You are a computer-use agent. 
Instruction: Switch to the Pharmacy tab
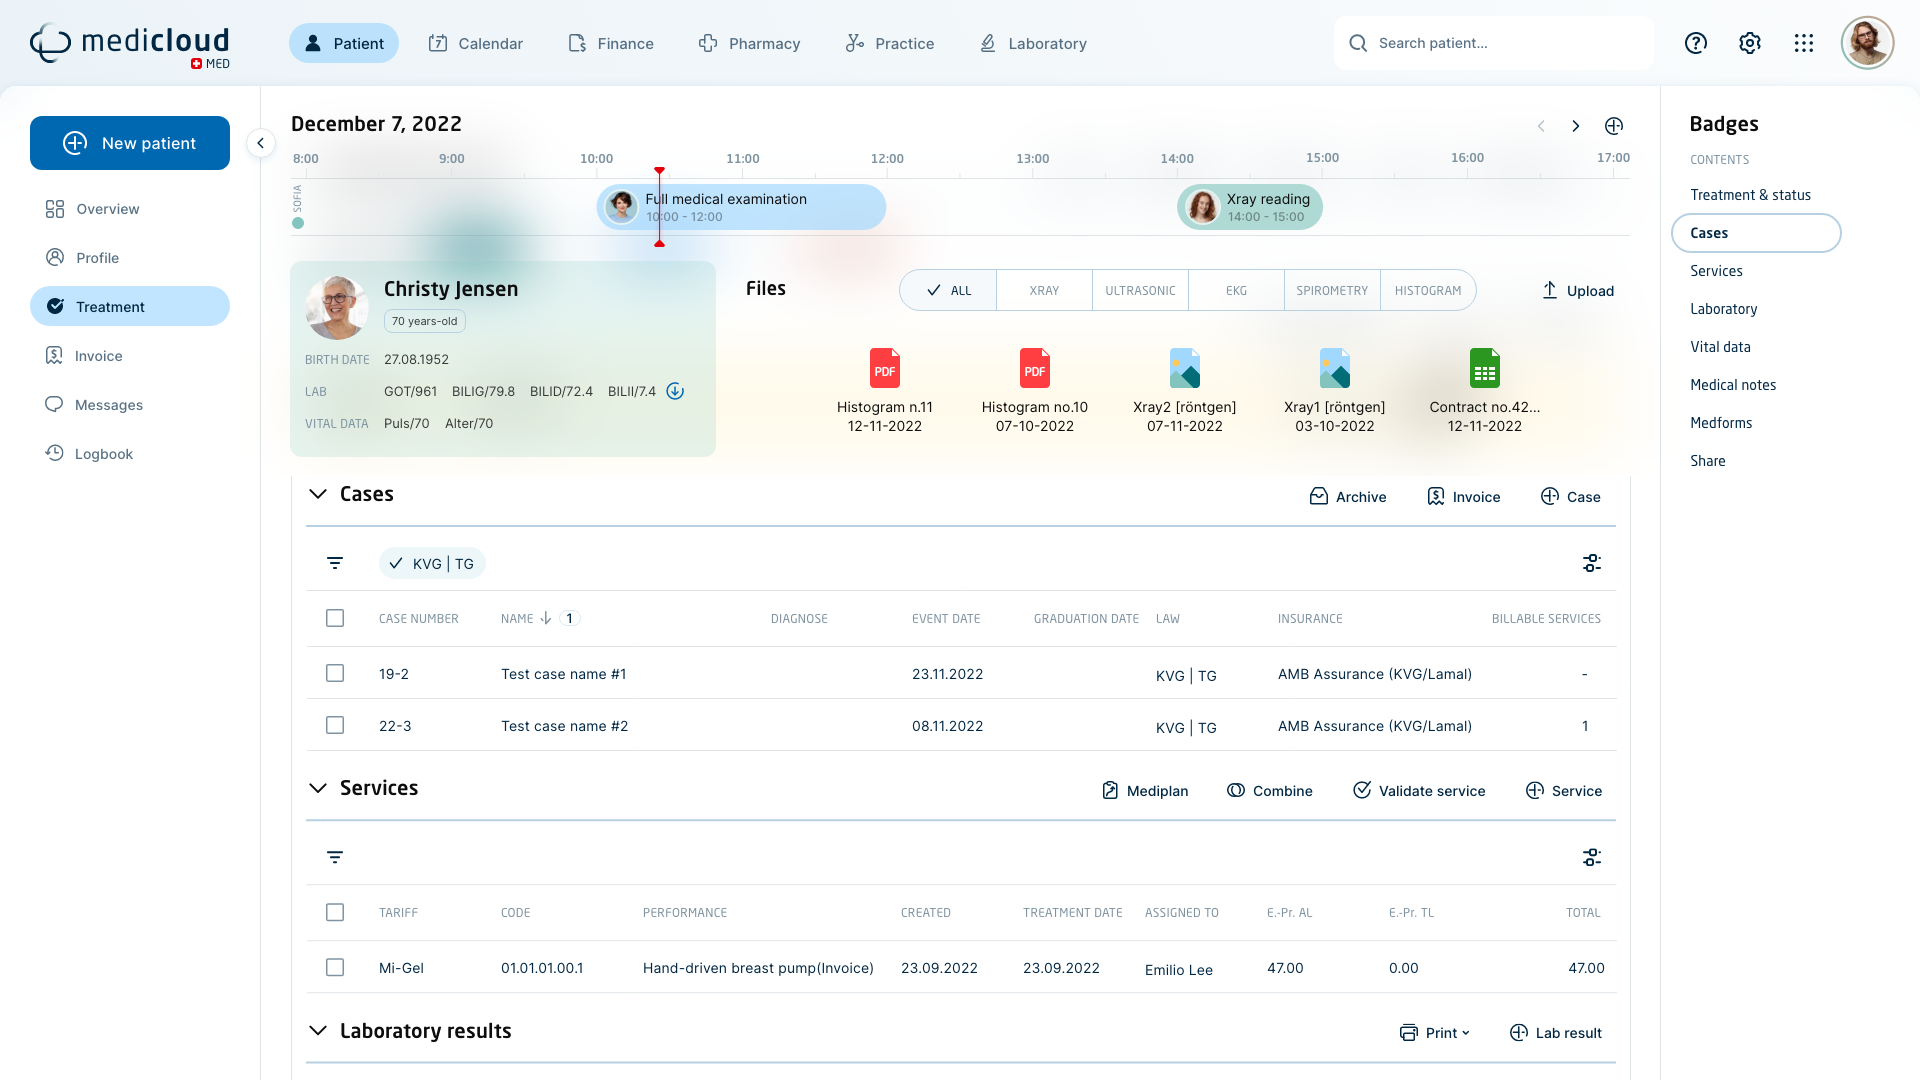click(x=750, y=43)
